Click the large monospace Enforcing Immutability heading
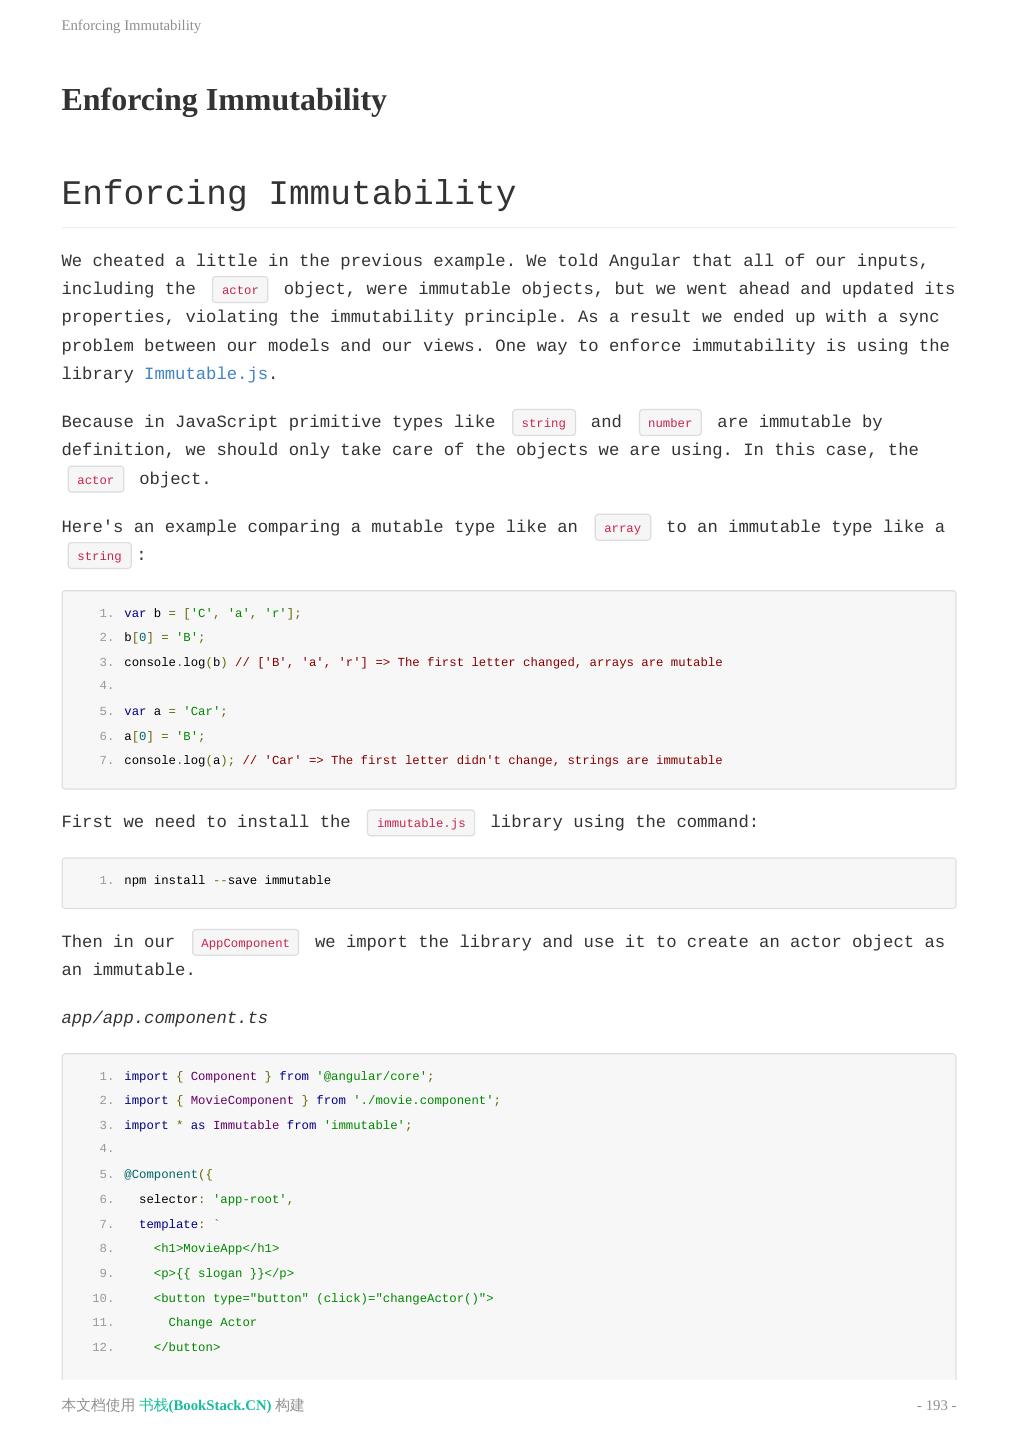 click(x=288, y=194)
